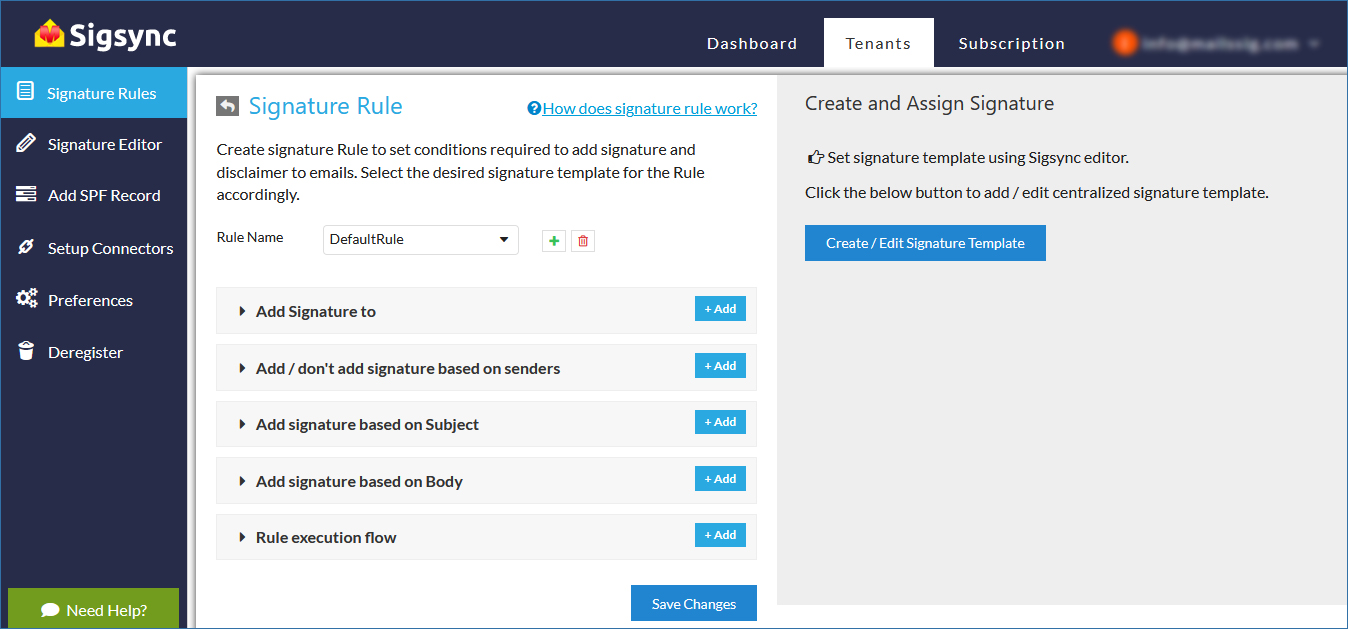Switch to the Dashboard tab
The height and width of the screenshot is (629, 1348).
click(751, 43)
